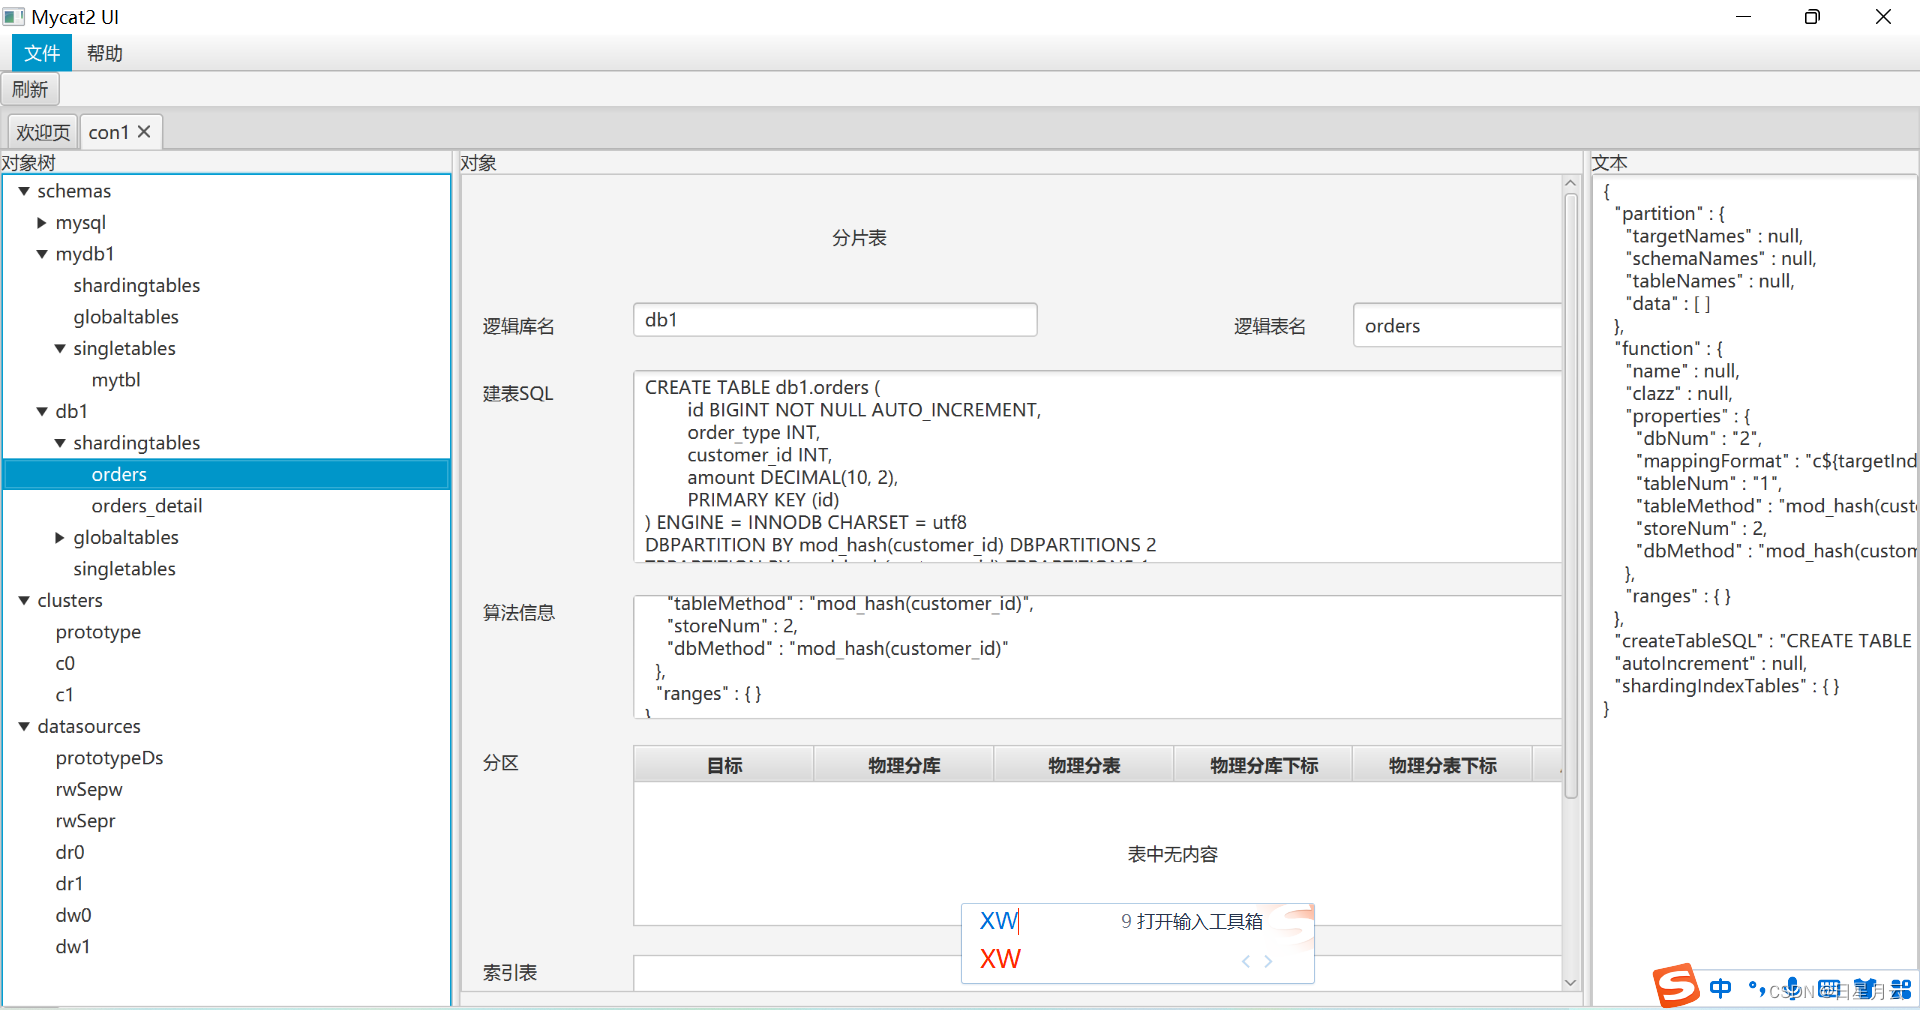Select datasource prototypeDs
Viewport: 1920px width, 1010px height.
(109, 758)
